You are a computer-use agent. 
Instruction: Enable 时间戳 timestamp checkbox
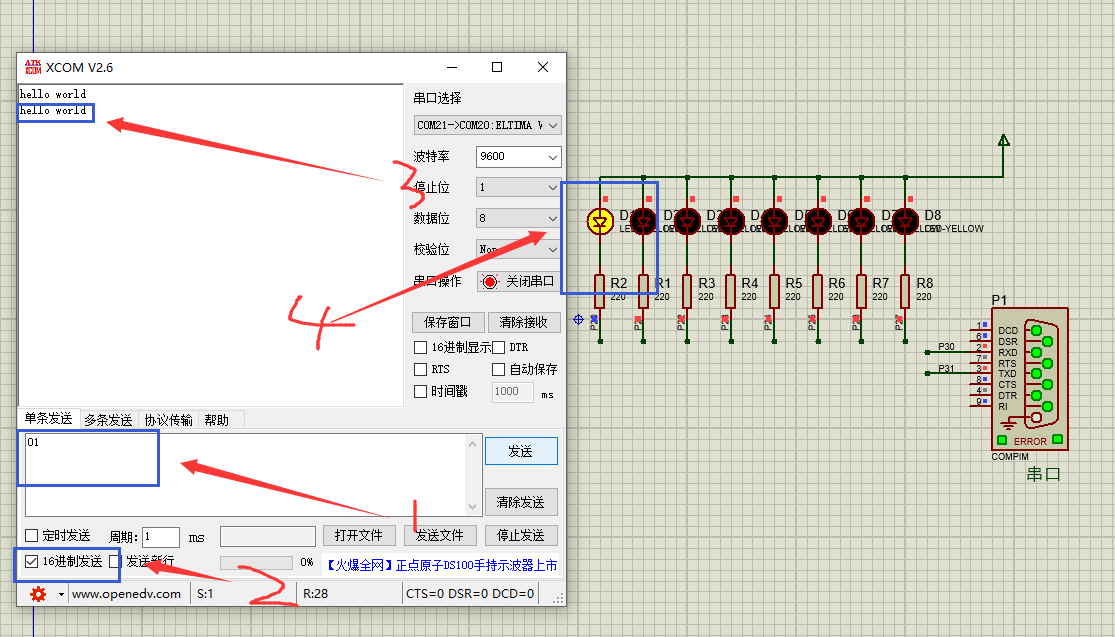420,392
